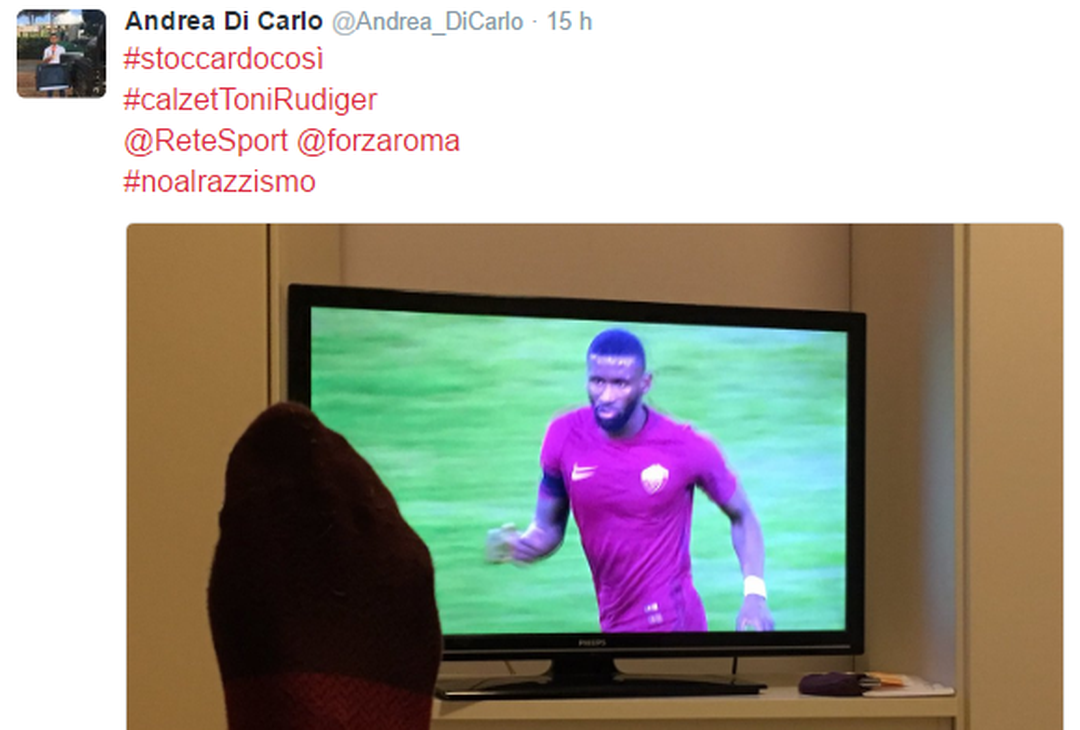Click the player's white wristband
This screenshot has height=730, width=1080.
(755, 587)
